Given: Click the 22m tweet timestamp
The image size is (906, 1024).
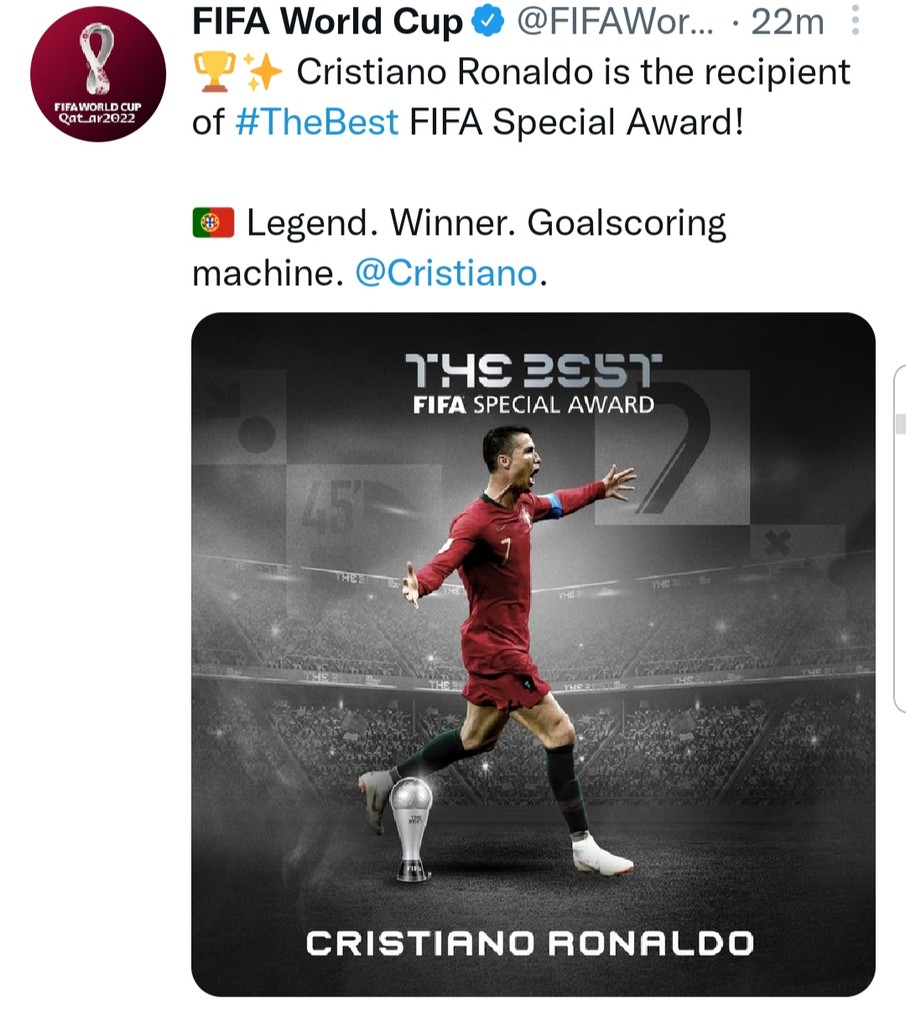Looking at the screenshot, I should pyautogui.click(x=787, y=22).
